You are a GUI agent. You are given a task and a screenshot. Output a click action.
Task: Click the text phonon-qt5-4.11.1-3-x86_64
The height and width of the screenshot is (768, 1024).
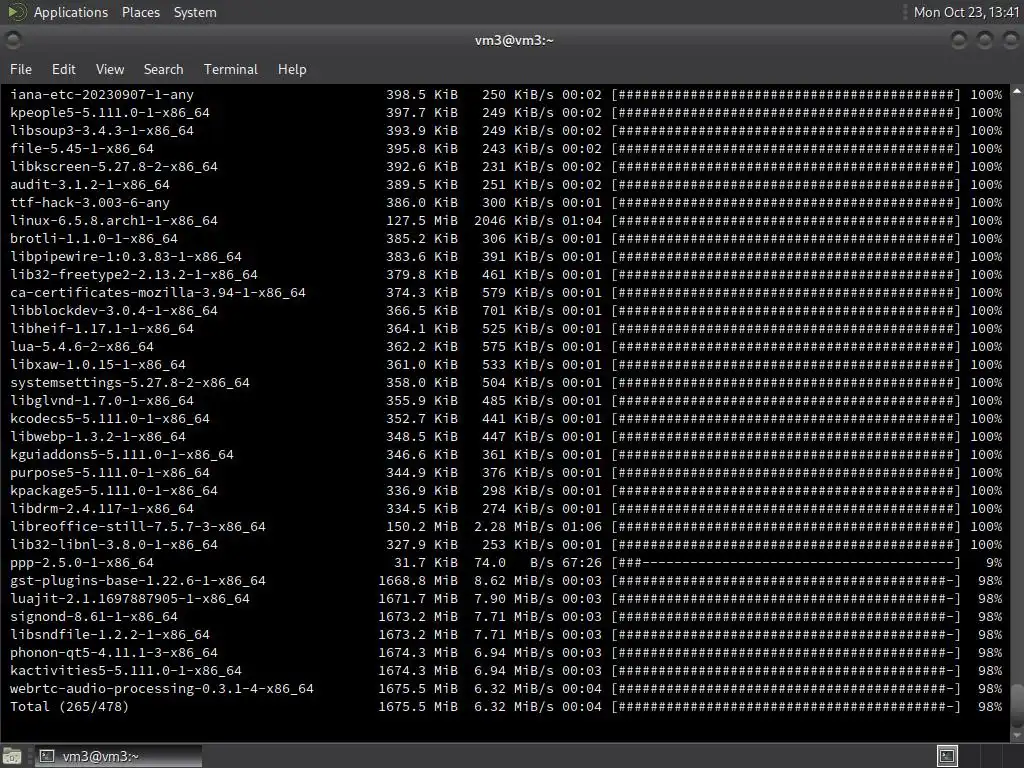click(114, 653)
